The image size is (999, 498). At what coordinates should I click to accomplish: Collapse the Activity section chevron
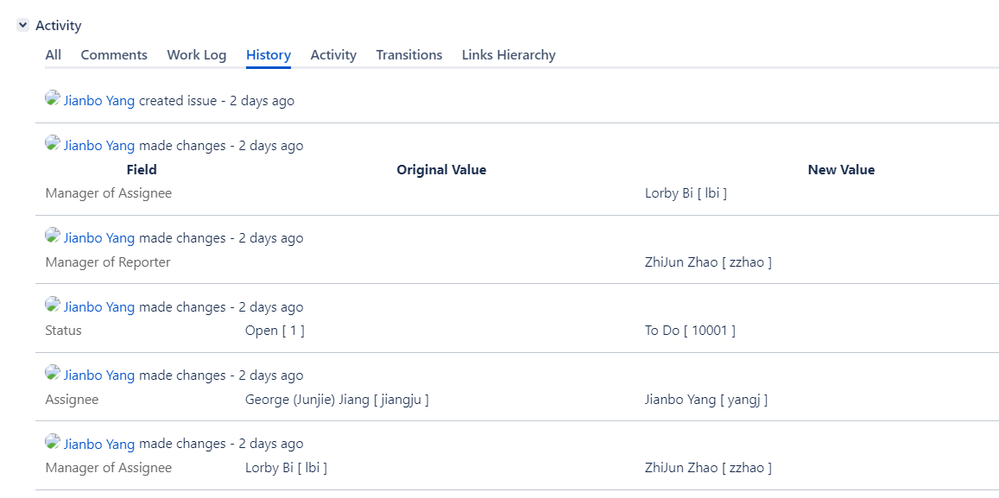(23, 25)
